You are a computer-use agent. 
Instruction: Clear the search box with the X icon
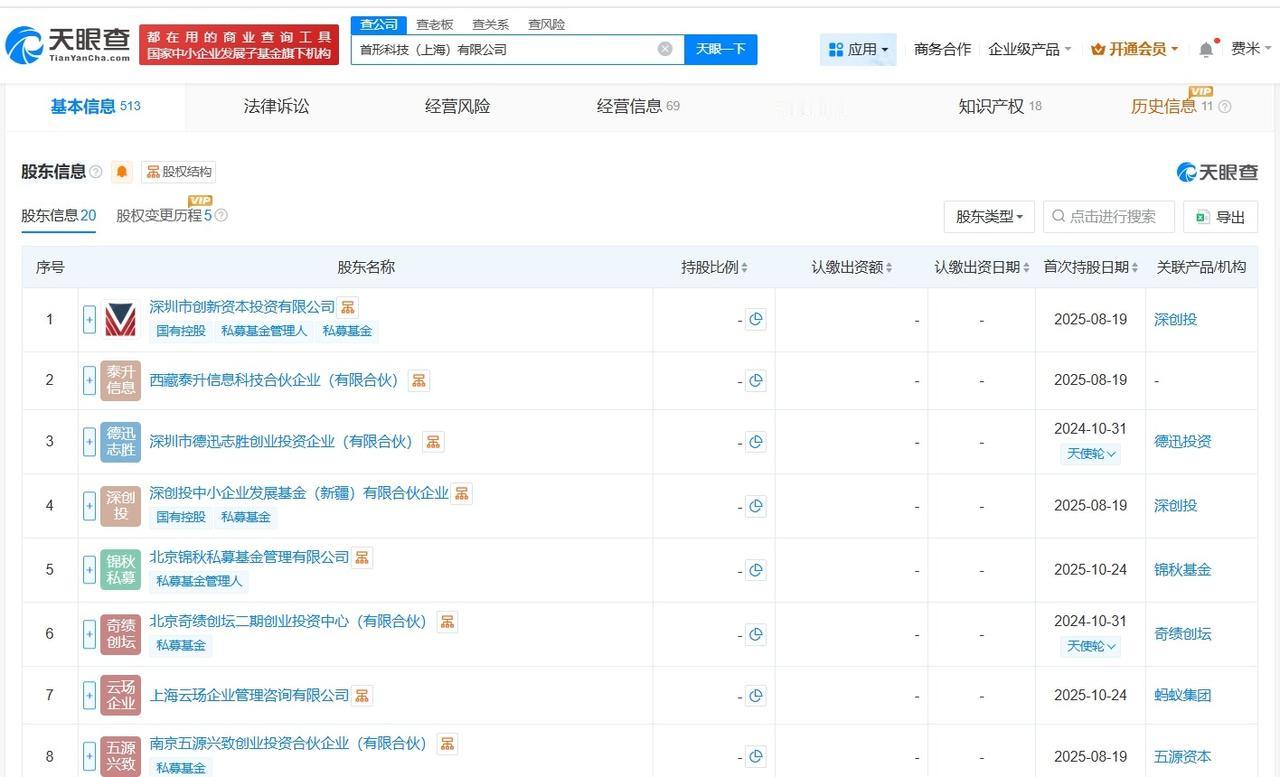point(665,49)
